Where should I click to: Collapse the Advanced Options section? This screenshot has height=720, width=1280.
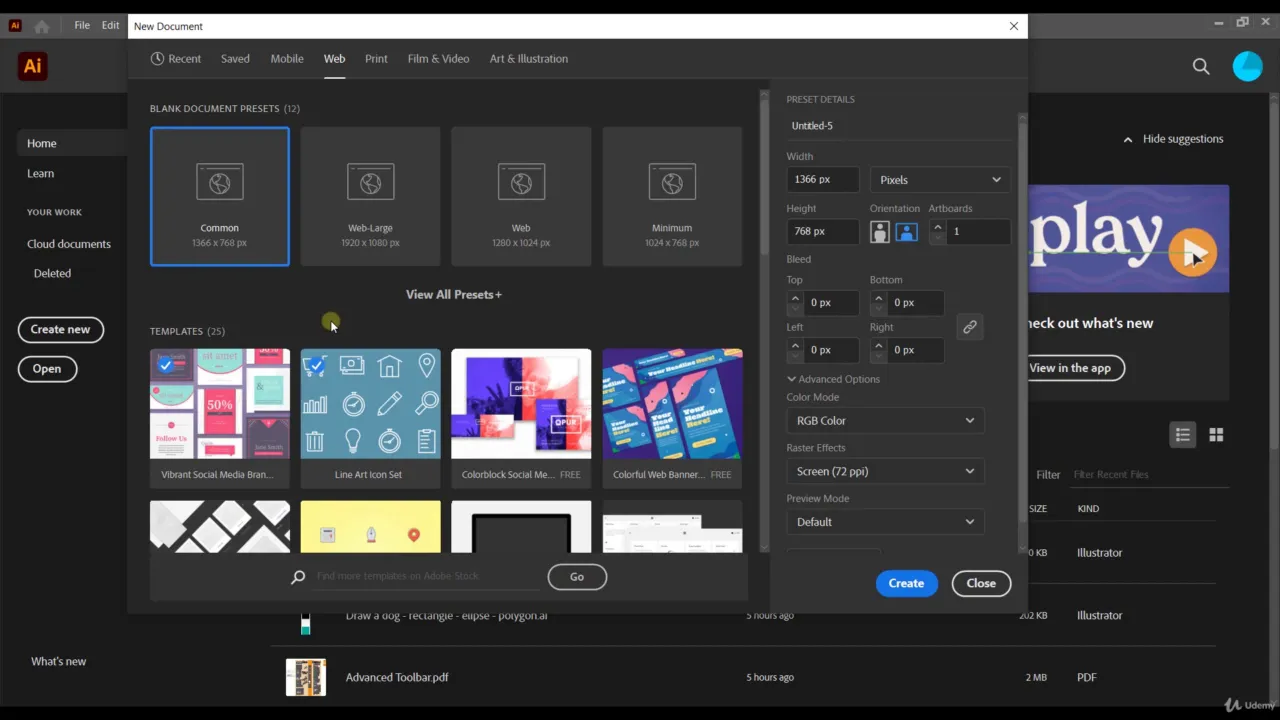click(x=833, y=379)
